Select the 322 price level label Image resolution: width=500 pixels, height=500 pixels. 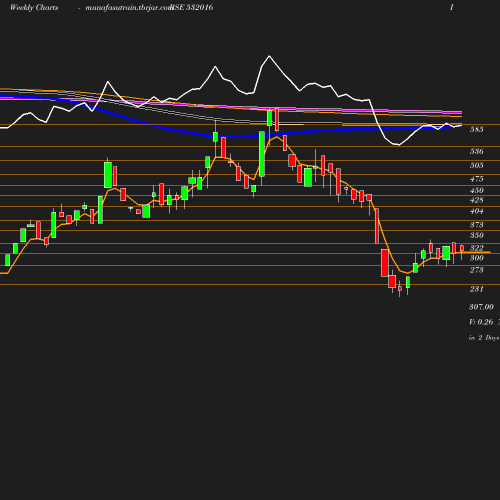click(x=477, y=248)
